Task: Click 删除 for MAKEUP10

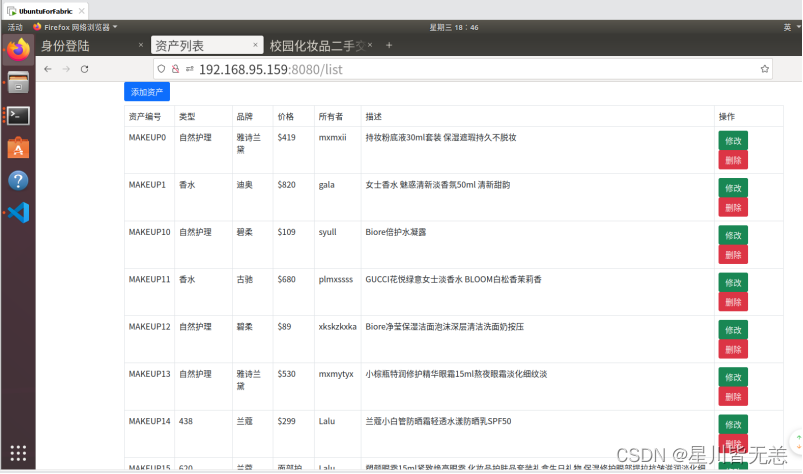Action: pos(733,255)
